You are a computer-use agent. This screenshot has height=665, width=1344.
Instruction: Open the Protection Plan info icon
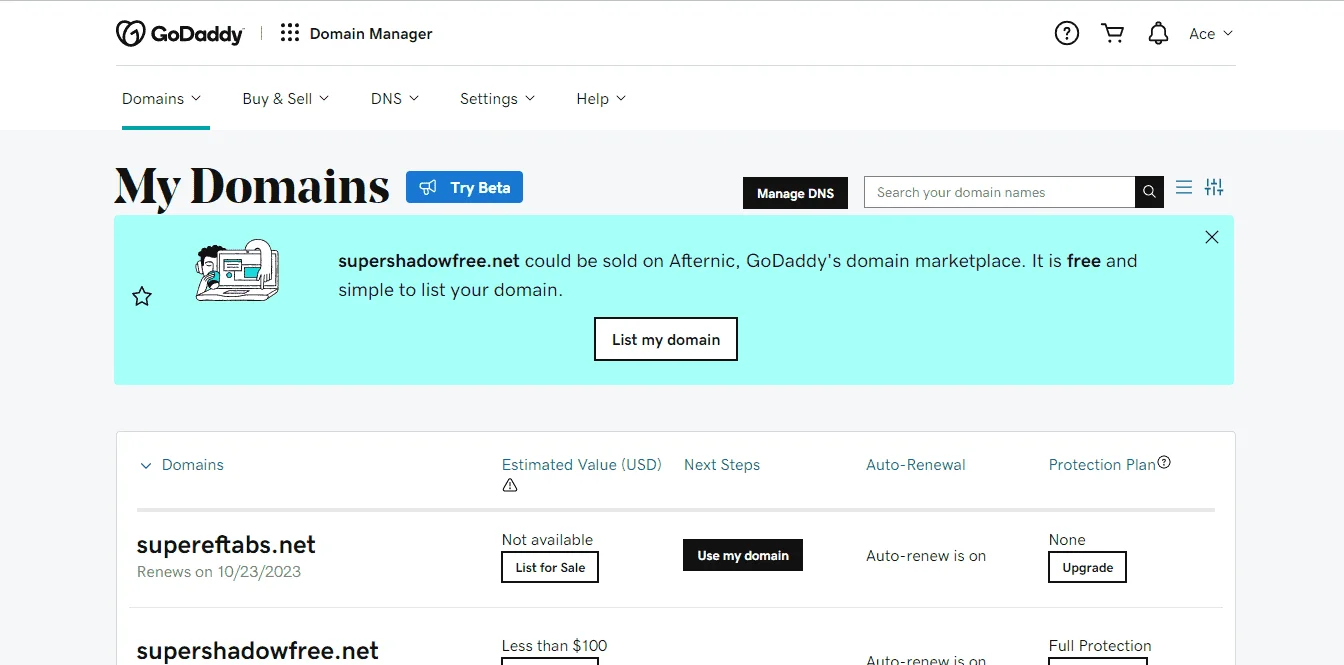[x=1164, y=462]
